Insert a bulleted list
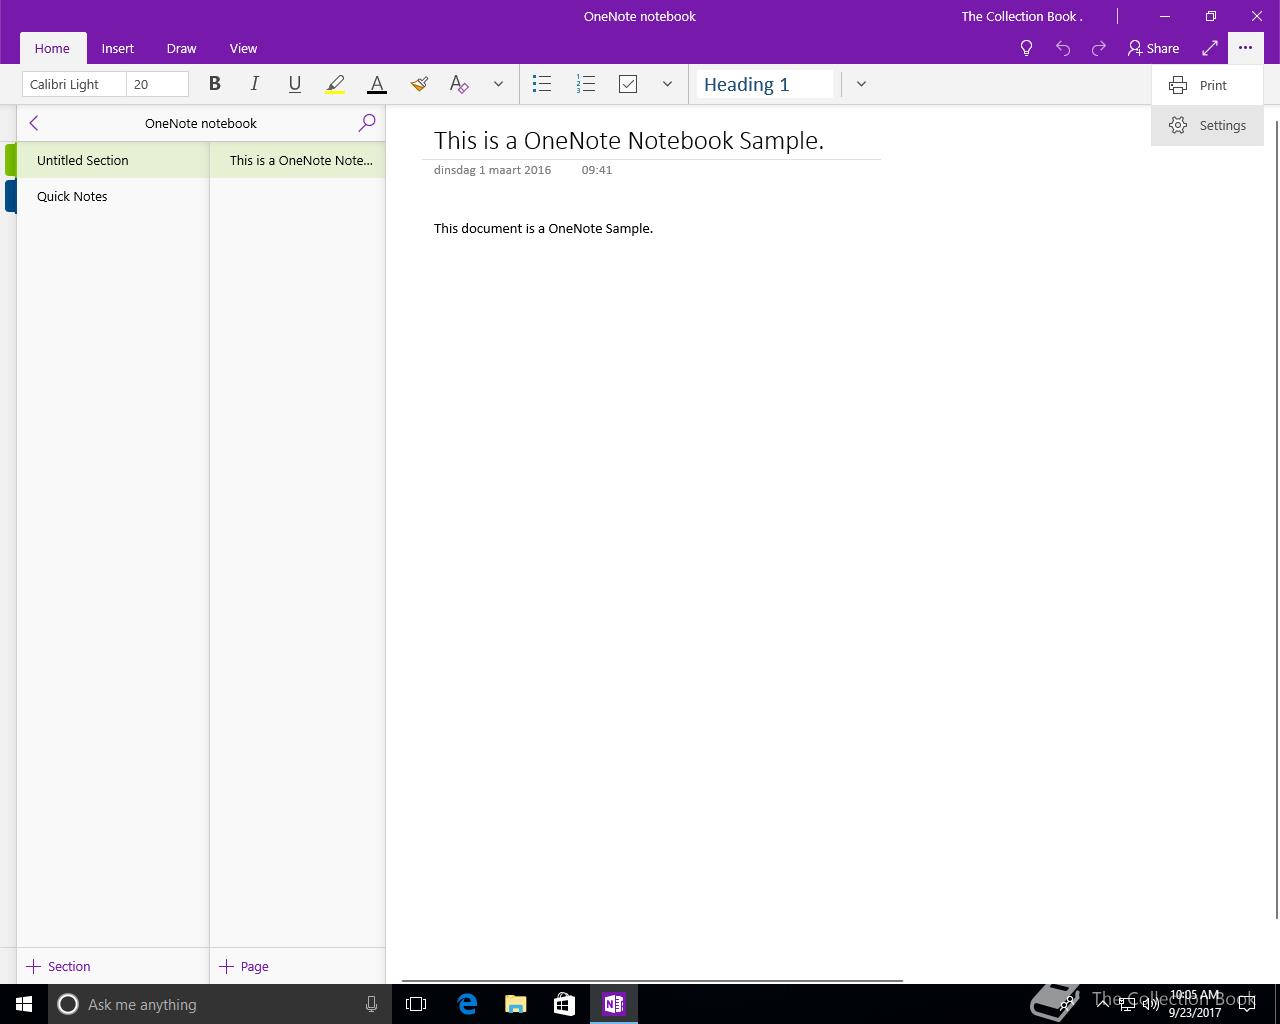The width and height of the screenshot is (1280, 1024). pyautogui.click(x=542, y=84)
